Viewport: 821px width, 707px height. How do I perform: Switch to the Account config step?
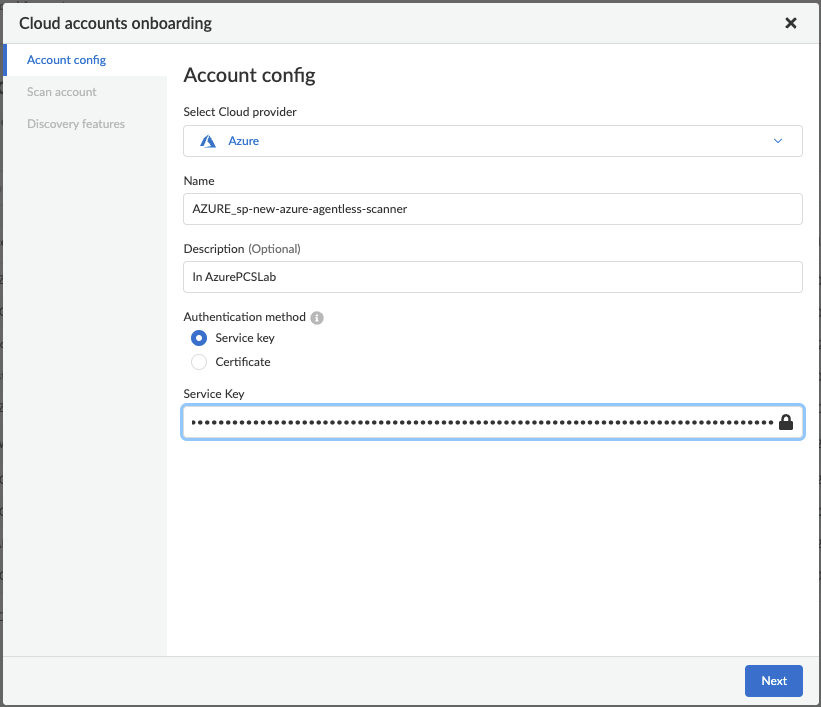tap(67, 60)
